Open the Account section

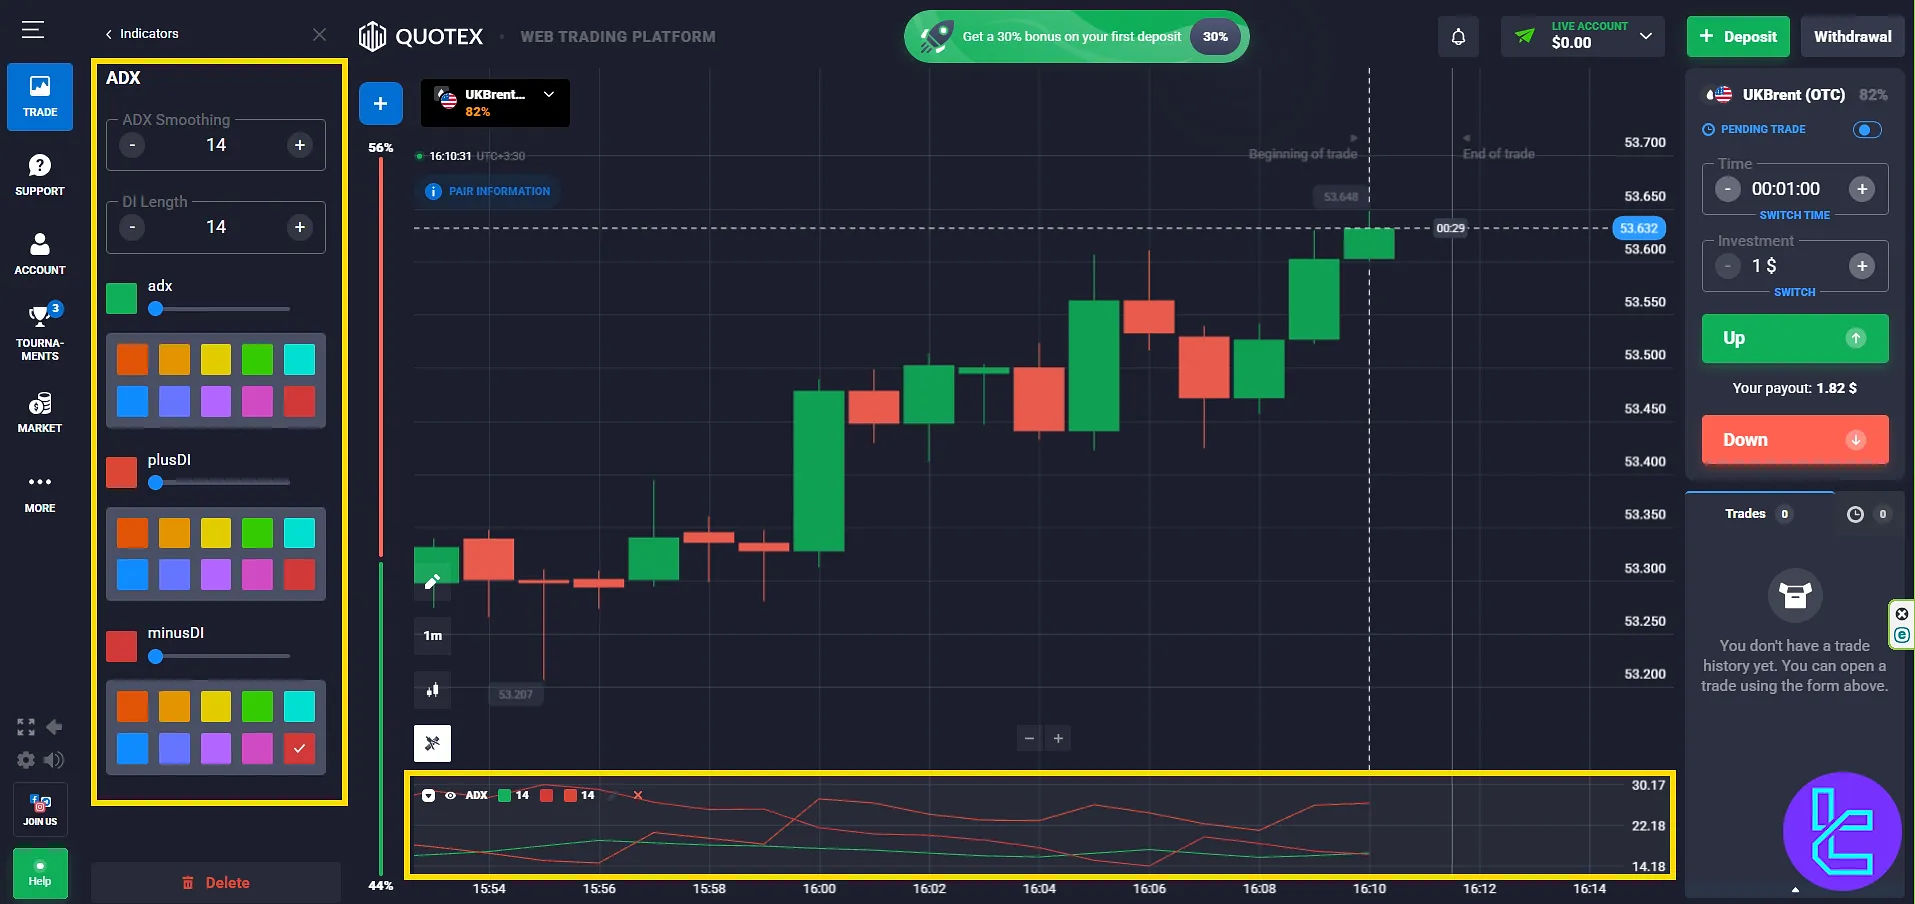coord(40,254)
